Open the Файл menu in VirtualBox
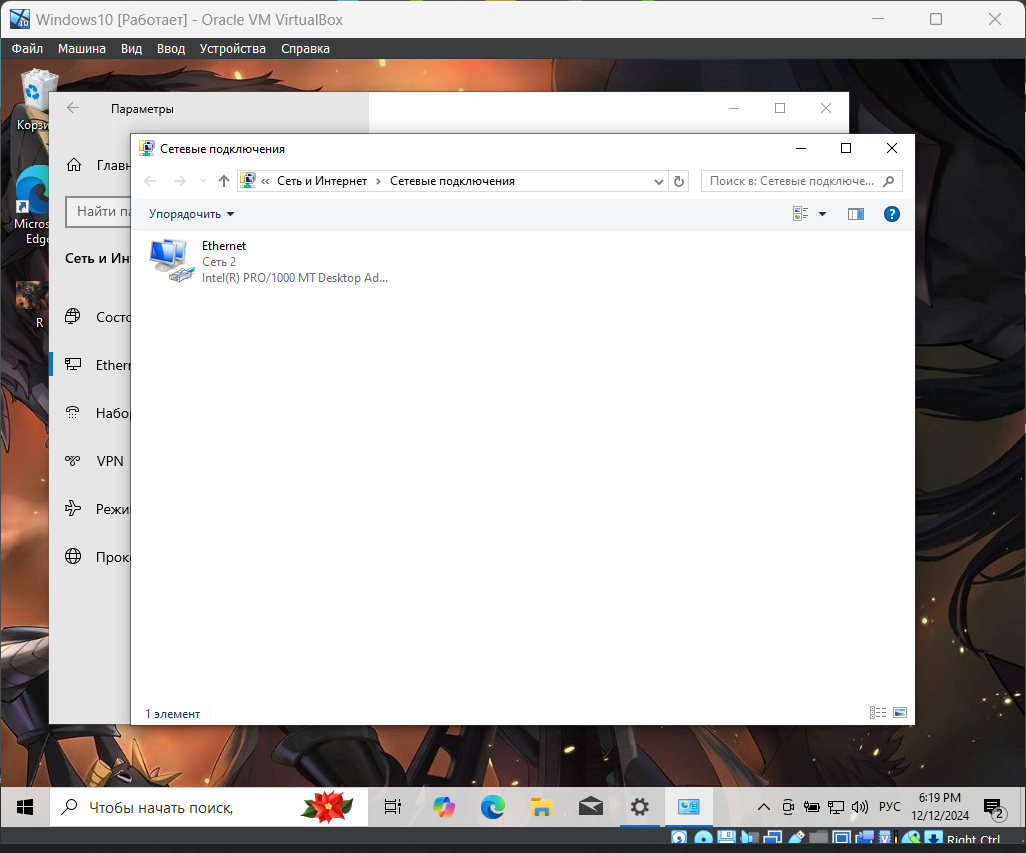This screenshot has width=1026, height=853. click(x=27, y=48)
